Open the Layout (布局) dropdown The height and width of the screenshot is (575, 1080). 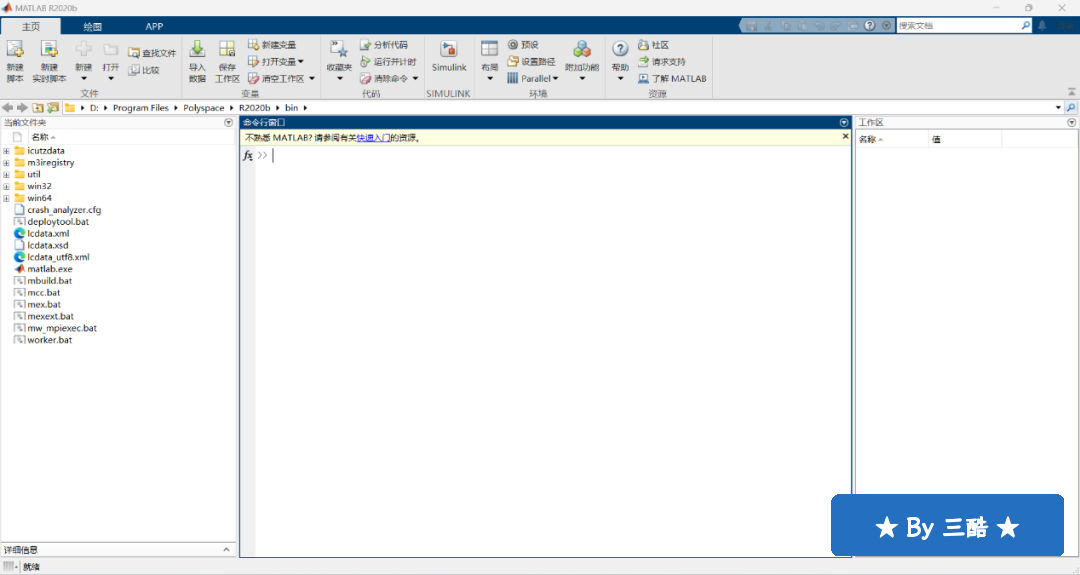[x=490, y=61]
